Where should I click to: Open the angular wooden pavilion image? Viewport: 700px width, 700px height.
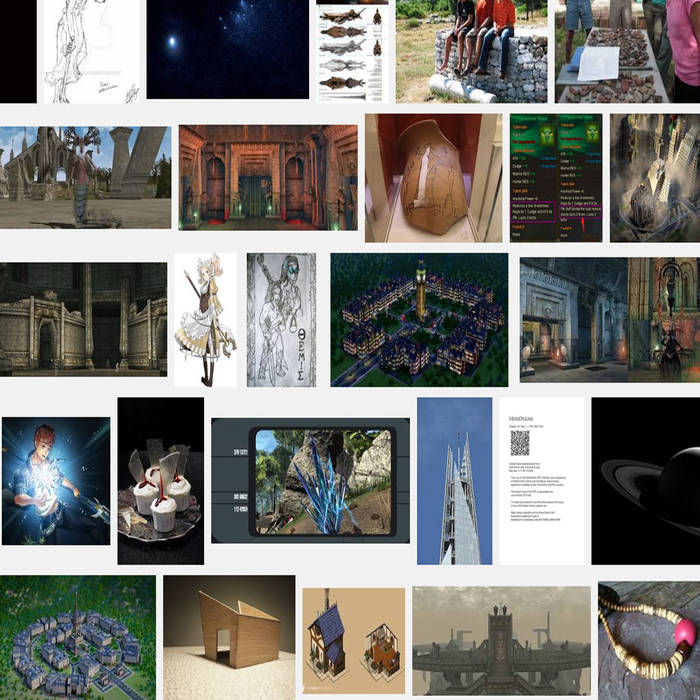(x=229, y=636)
